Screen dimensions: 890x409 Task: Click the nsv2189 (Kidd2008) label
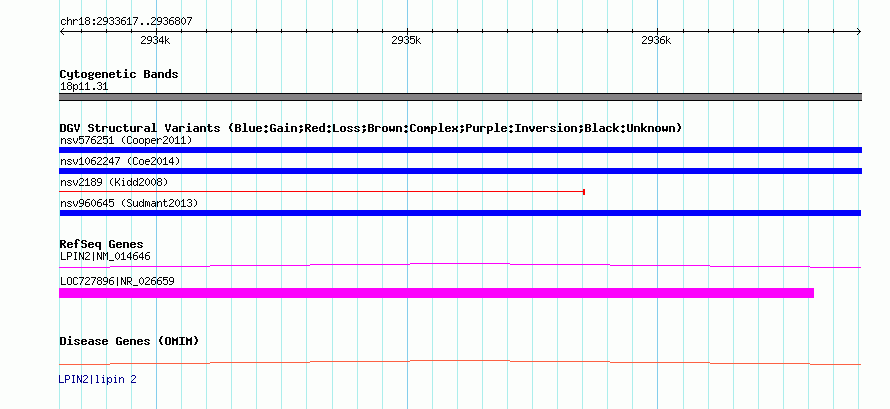114,182
